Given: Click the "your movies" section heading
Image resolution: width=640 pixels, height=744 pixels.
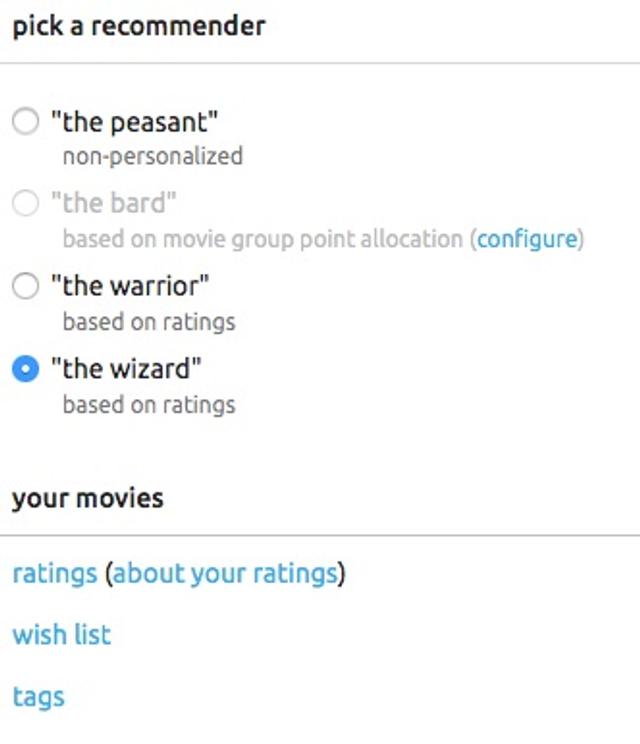Looking at the screenshot, I should pos(87,498).
